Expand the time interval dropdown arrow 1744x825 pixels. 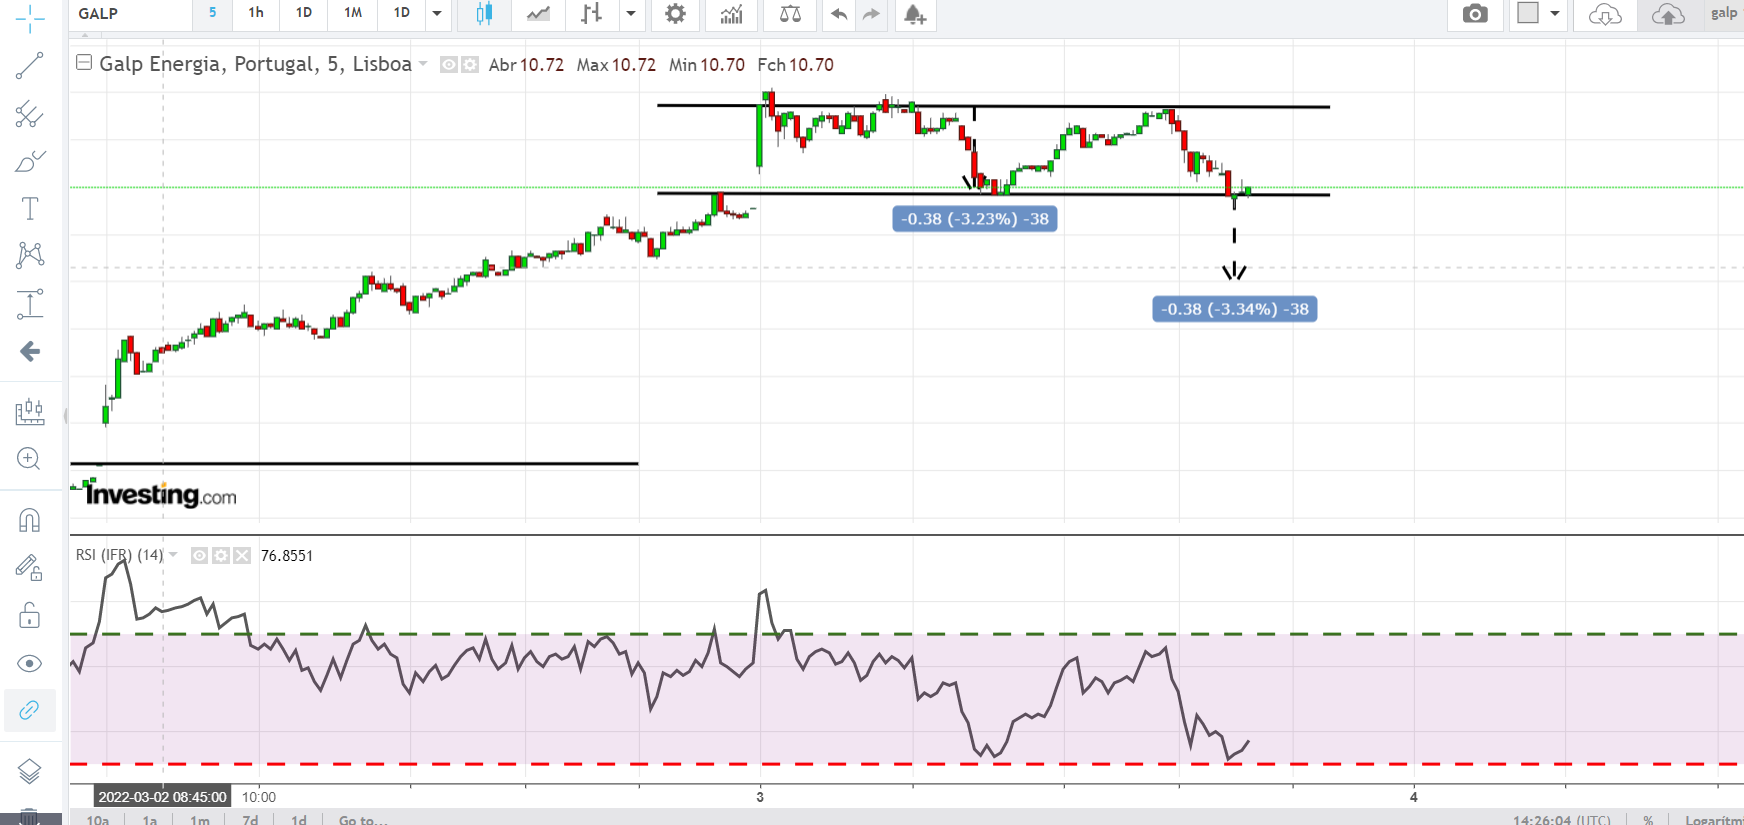coord(437,14)
